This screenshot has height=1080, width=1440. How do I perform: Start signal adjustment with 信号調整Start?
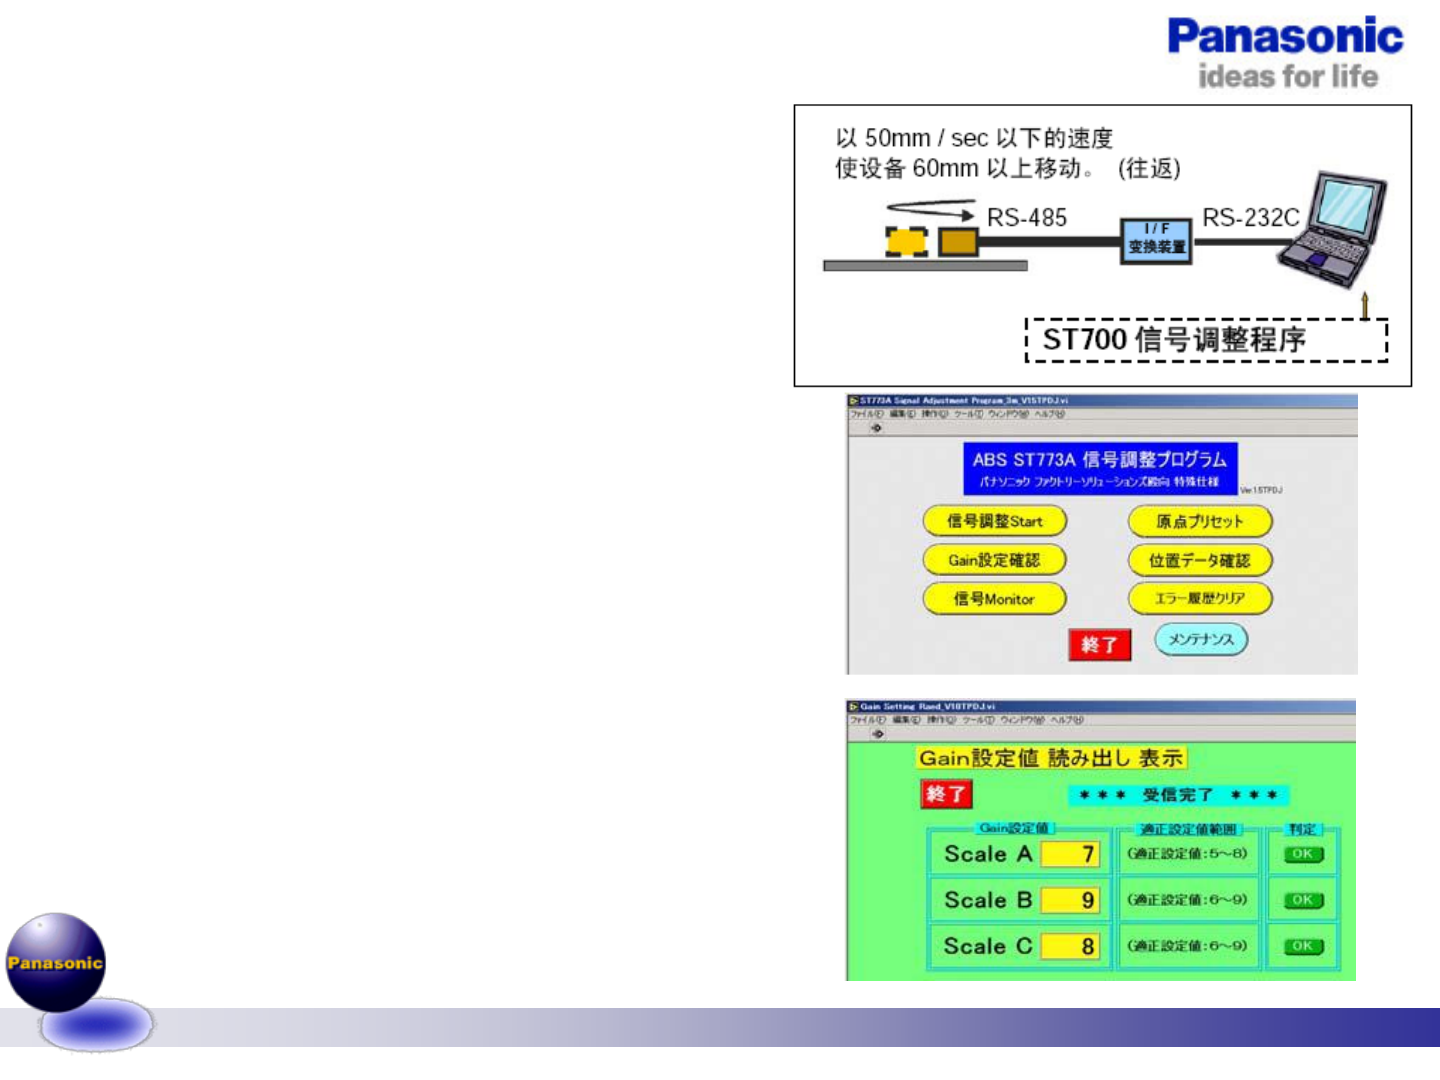point(995,521)
